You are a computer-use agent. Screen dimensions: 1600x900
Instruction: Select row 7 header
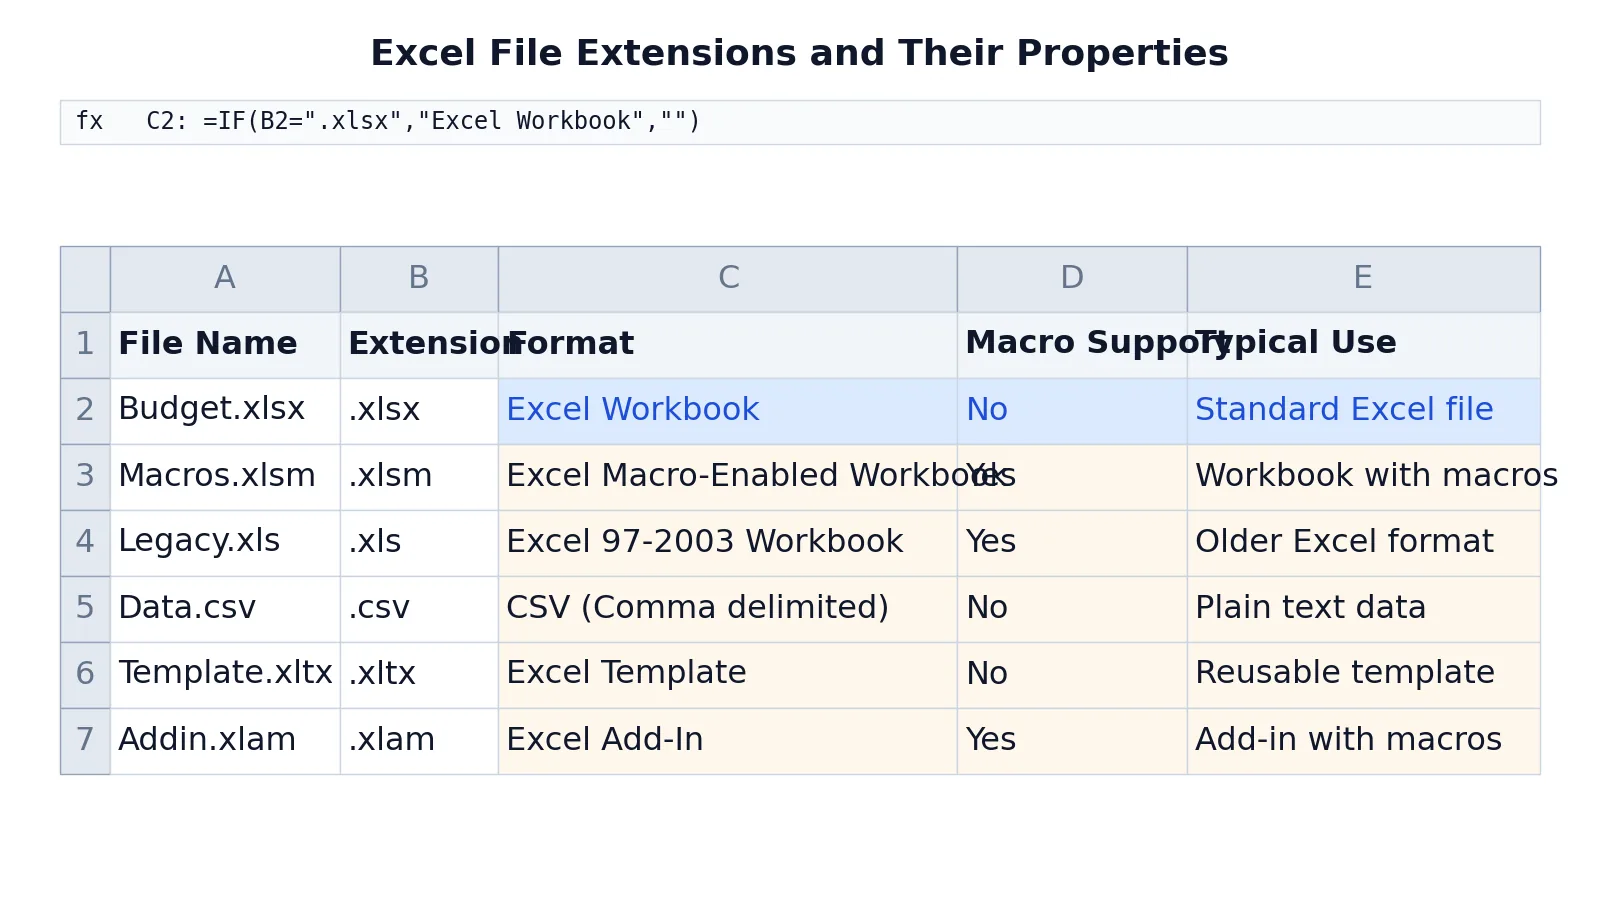85,741
